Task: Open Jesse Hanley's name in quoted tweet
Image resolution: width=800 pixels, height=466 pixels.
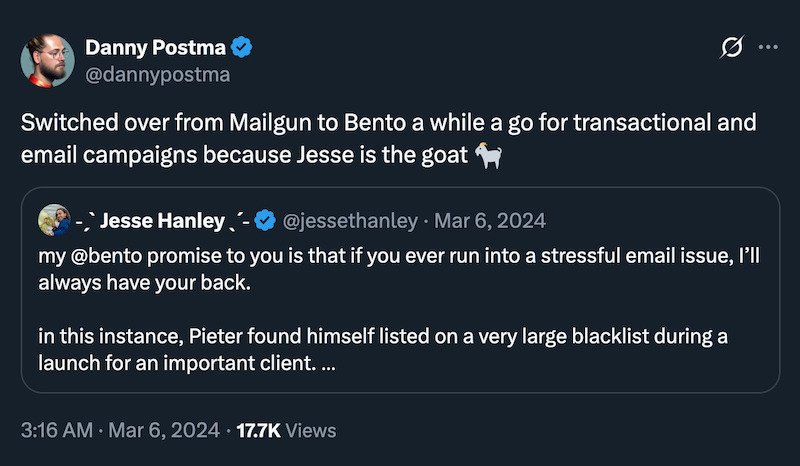Action: (162, 219)
